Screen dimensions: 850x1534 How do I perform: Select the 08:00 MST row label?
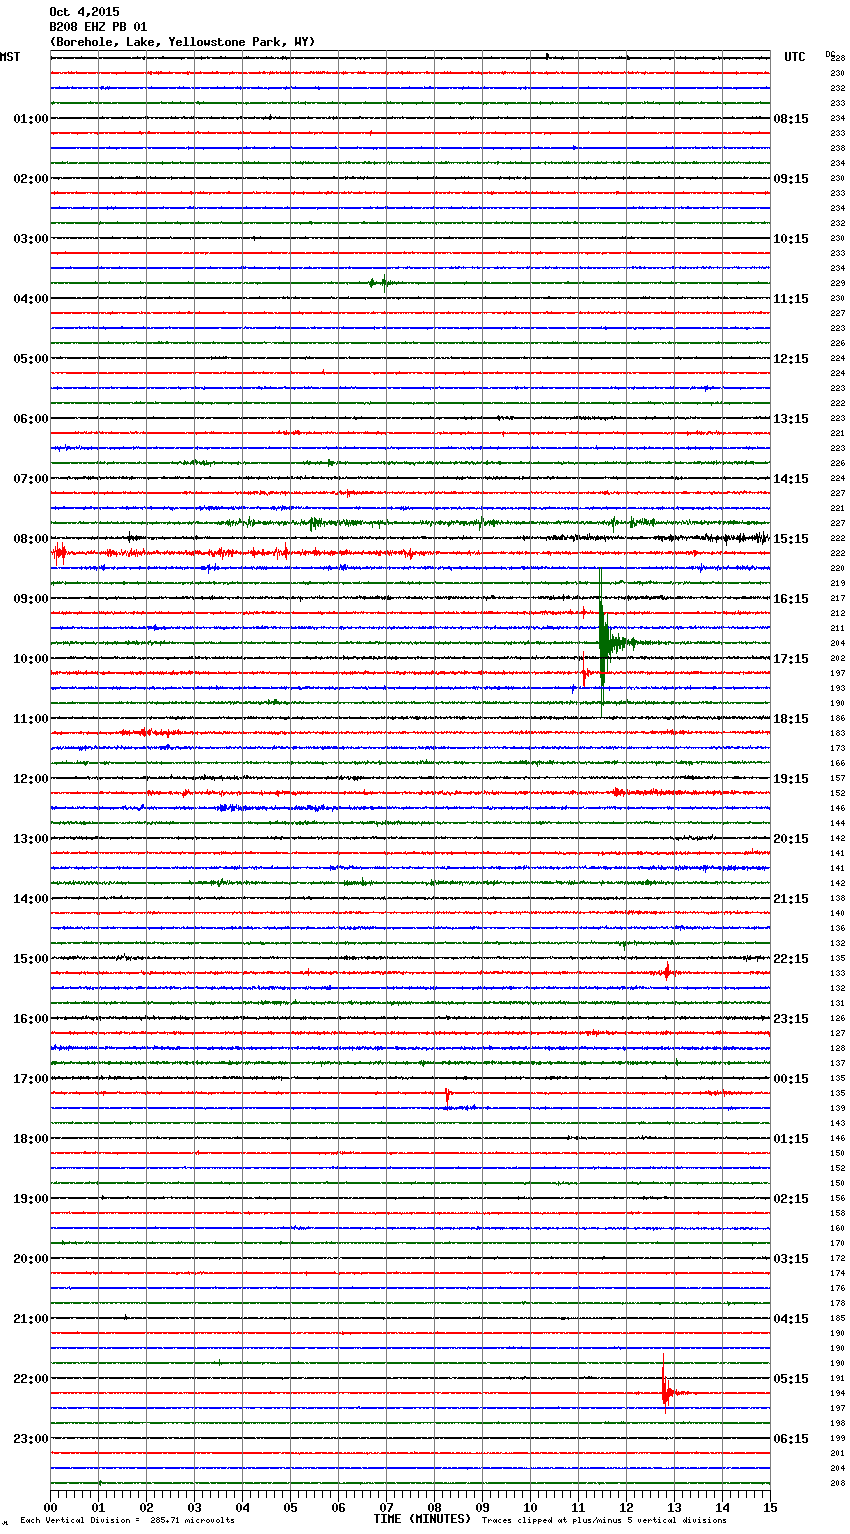pyautogui.click(x=31, y=539)
